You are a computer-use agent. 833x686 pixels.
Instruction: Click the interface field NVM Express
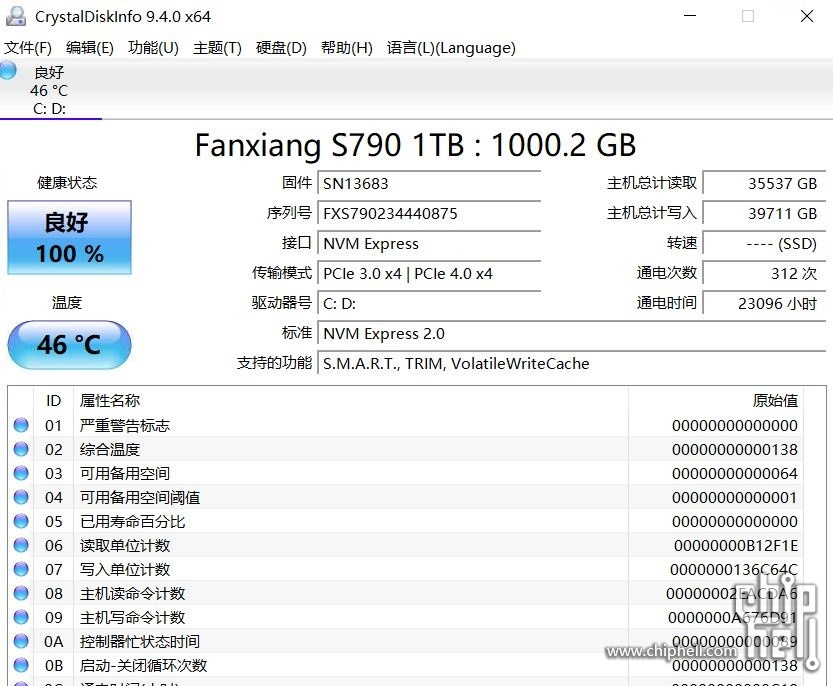coord(429,243)
